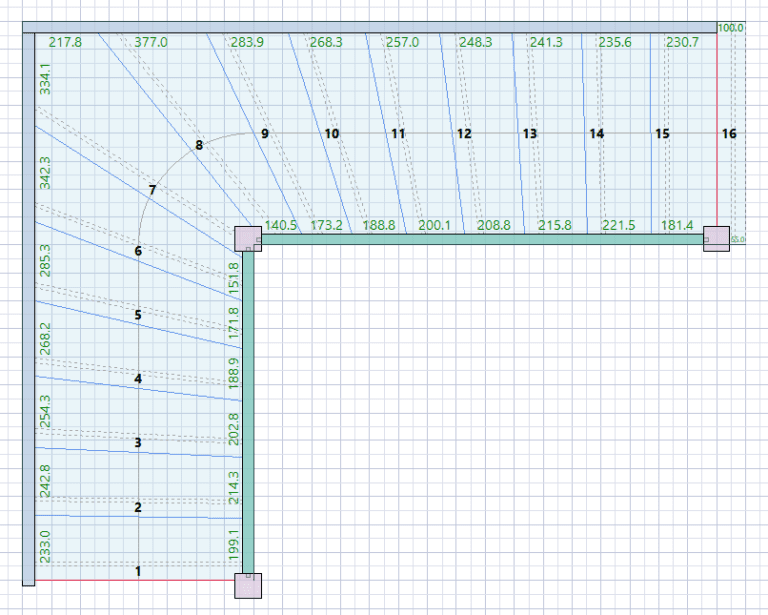Image resolution: width=768 pixels, height=615 pixels.
Task: Click the 221.5 inner dimension
Action: [x=619, y=225]
